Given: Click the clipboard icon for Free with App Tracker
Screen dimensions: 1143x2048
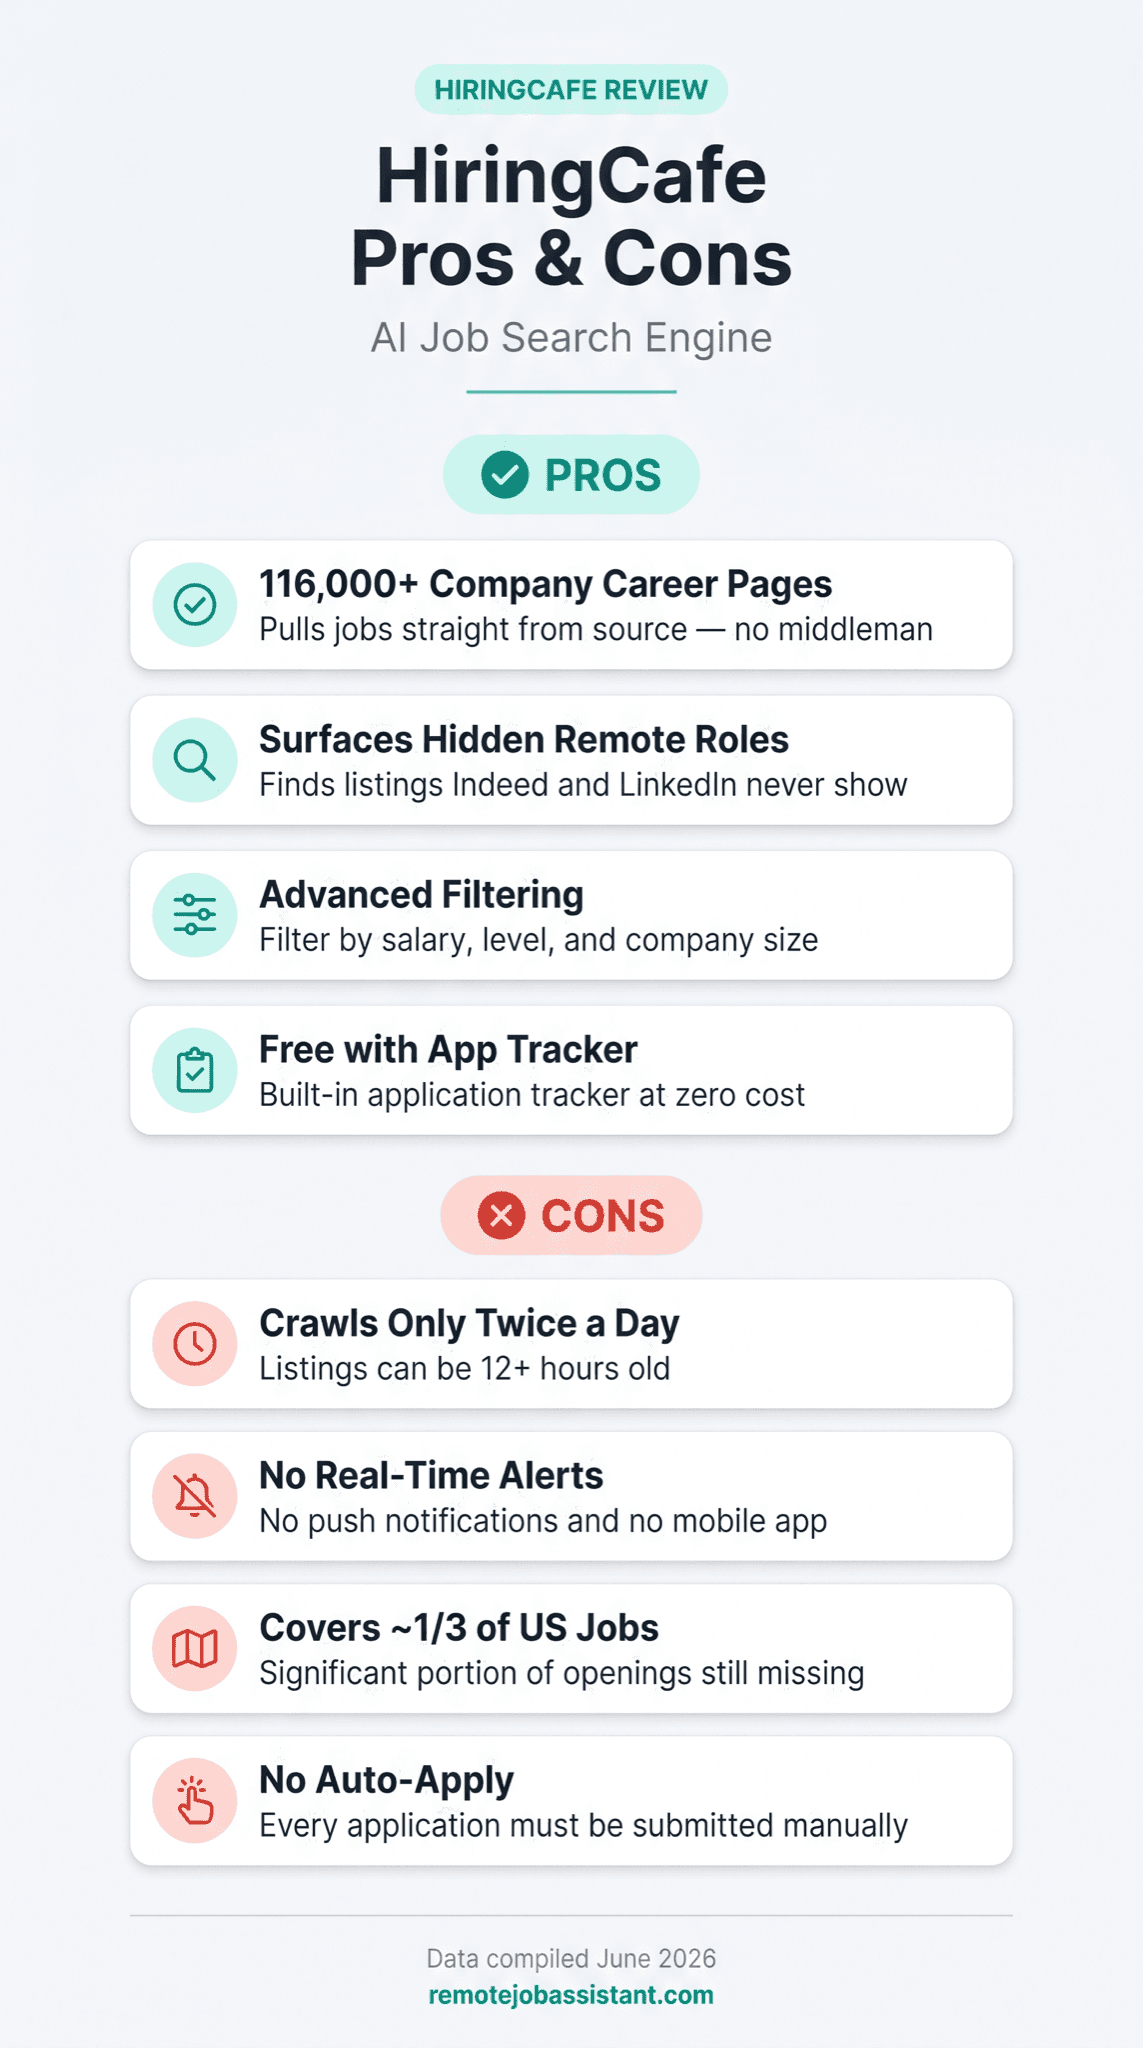Looking at the screenshot, I should coord(195,1070).
